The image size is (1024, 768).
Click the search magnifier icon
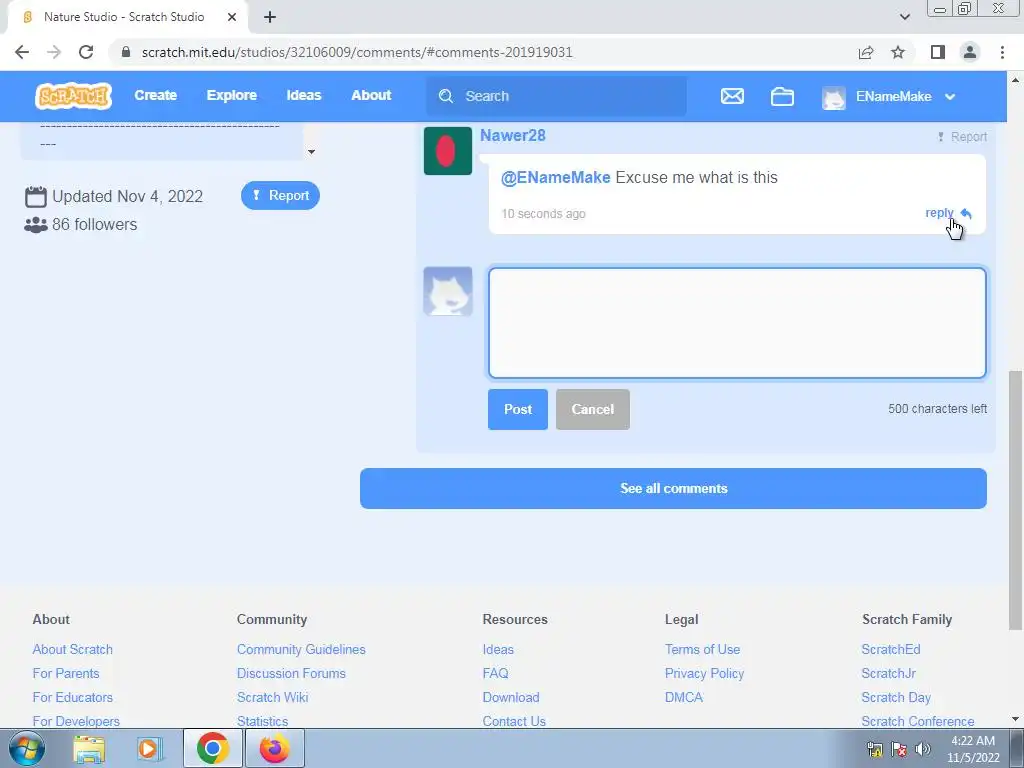coord(446,96)
